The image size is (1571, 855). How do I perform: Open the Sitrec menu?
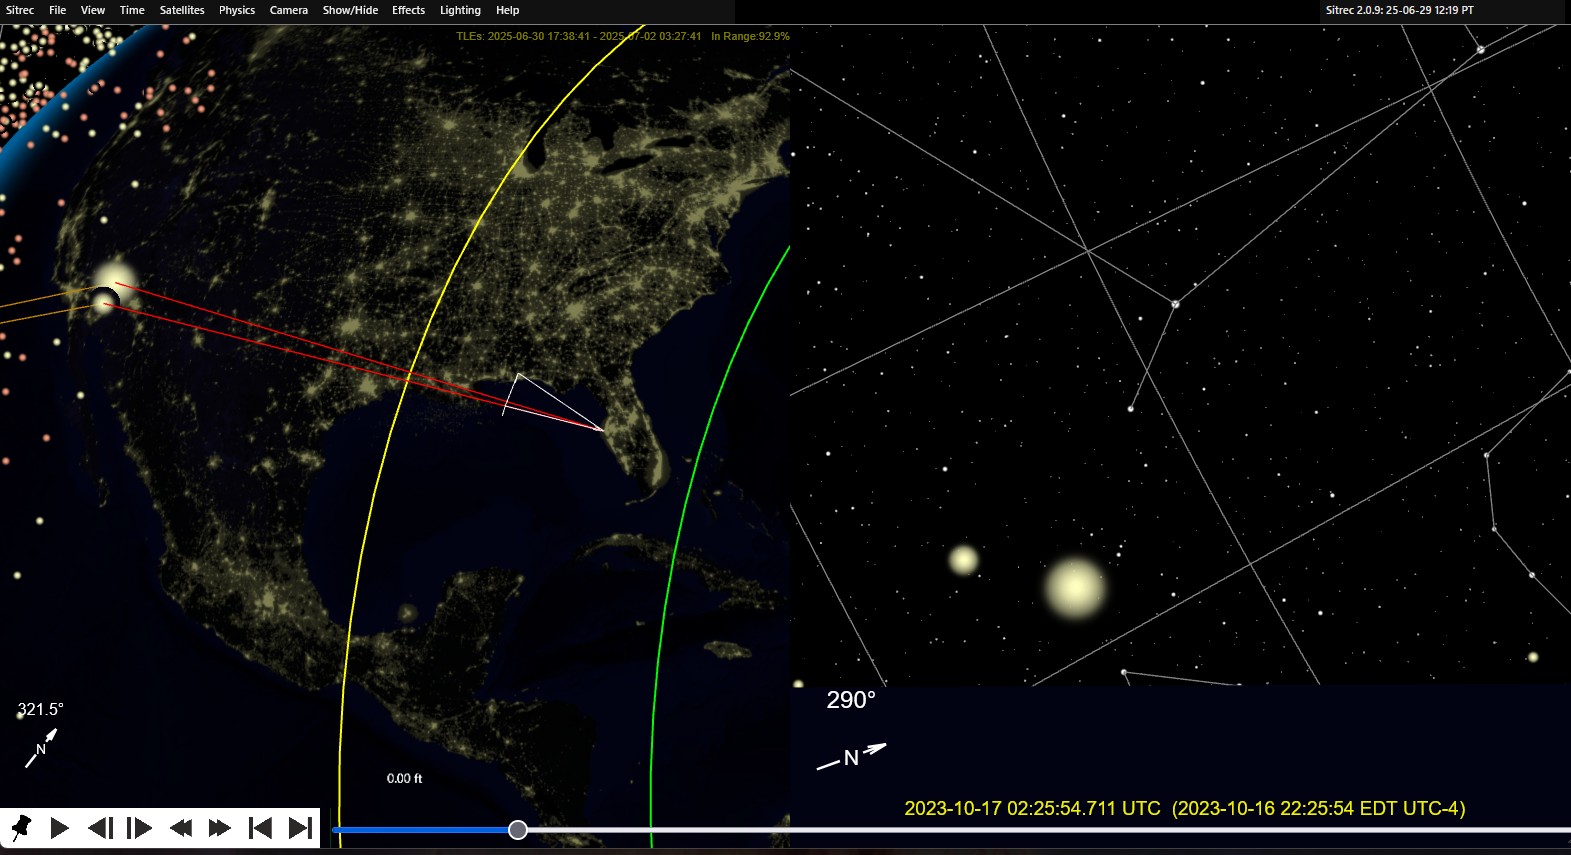tap(20, 10)
